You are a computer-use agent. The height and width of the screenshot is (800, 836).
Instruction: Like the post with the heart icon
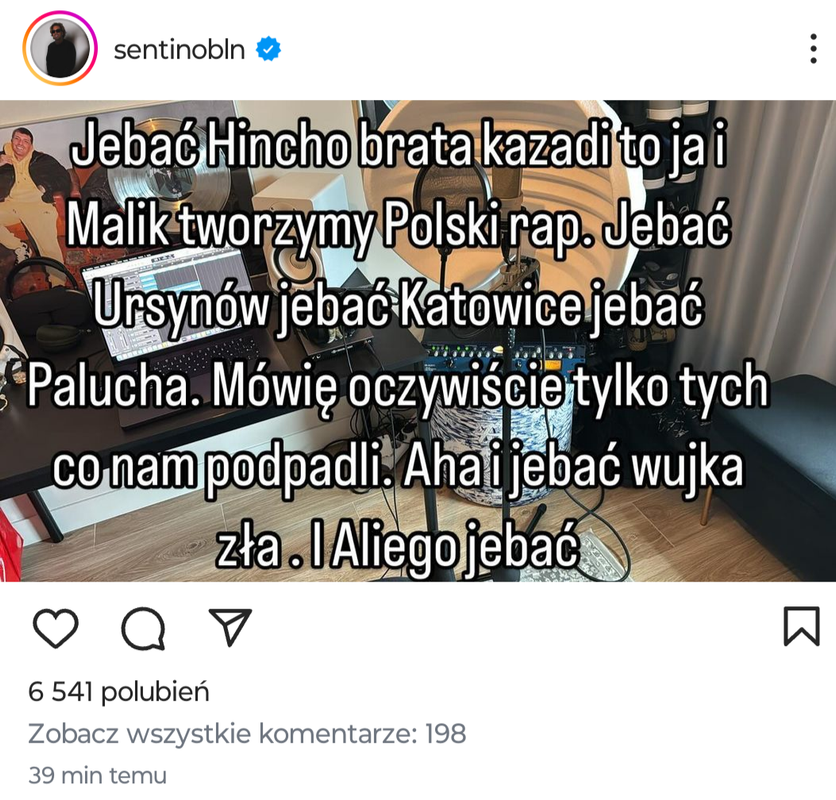click(55, 628)
